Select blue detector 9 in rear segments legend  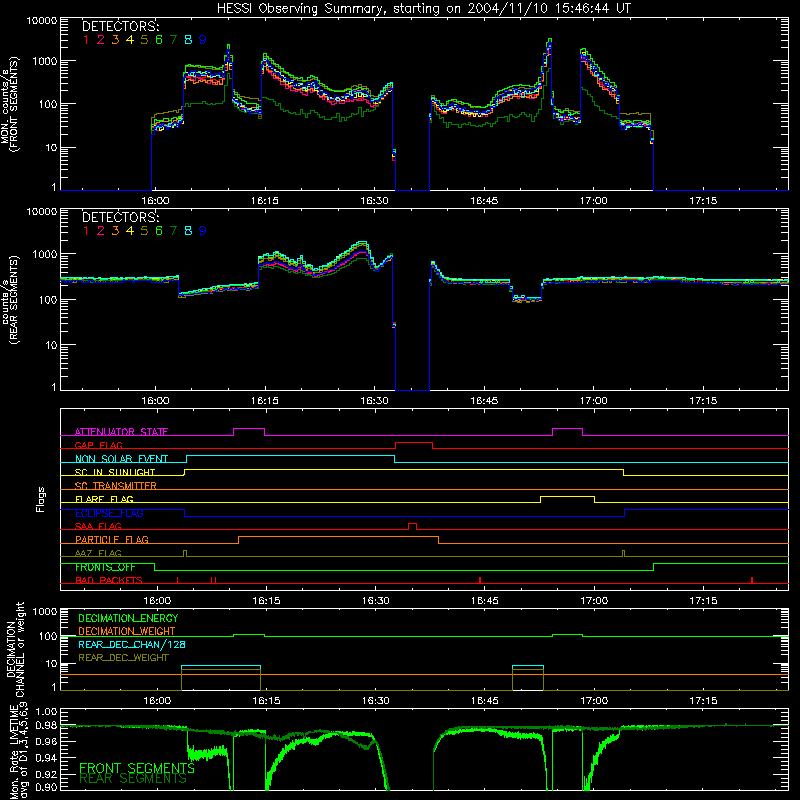point(203,231)
